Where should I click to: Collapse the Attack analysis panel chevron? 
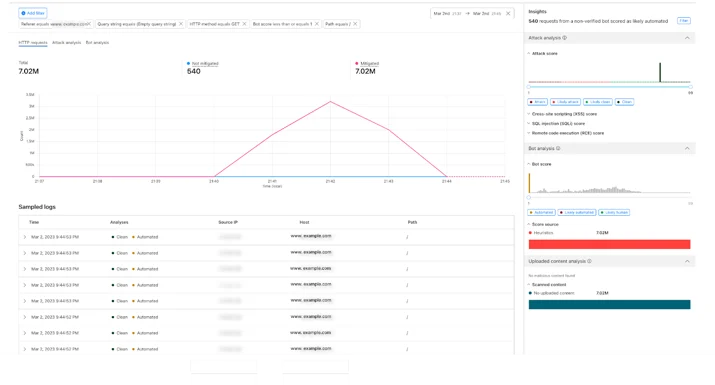click(687, 38)
